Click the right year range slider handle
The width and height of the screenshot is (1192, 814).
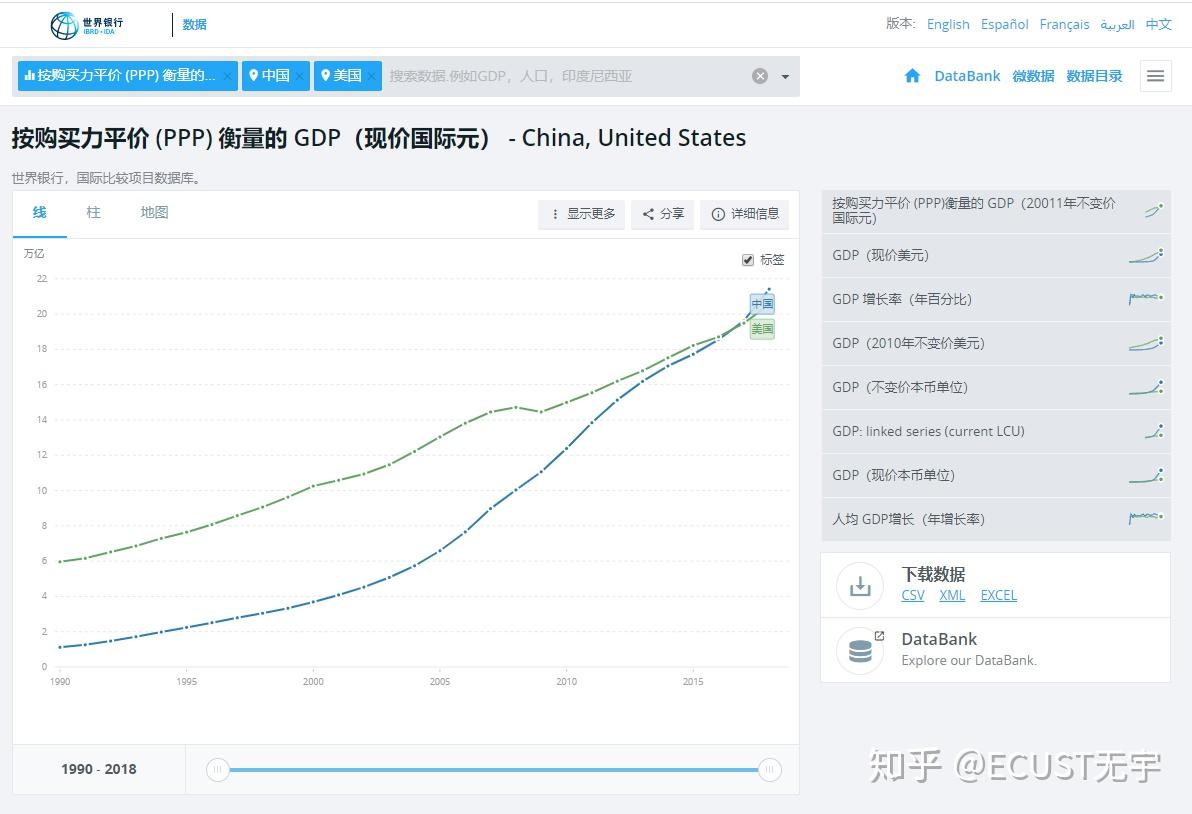[x=769, y=770]
